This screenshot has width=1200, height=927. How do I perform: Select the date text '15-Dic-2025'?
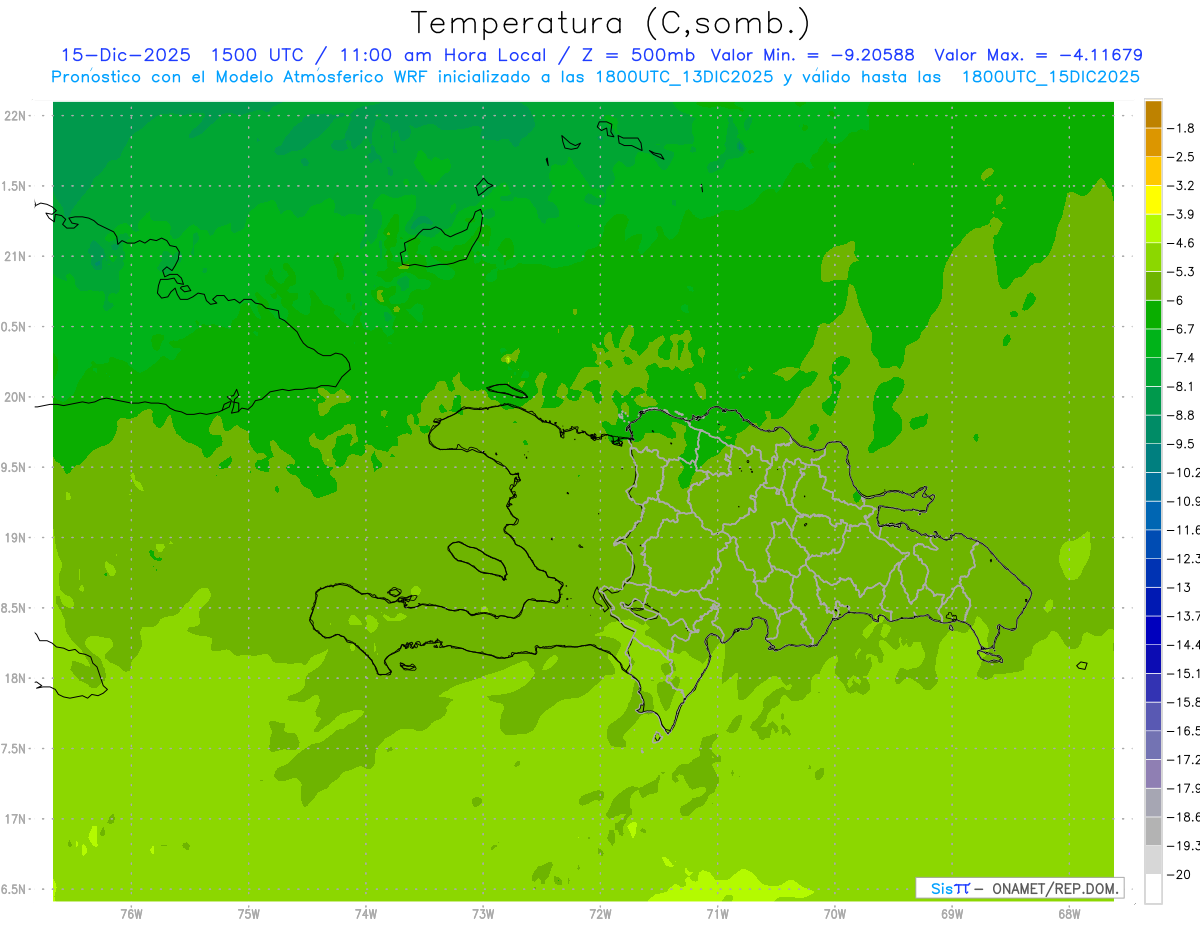[x=126, y=55]
